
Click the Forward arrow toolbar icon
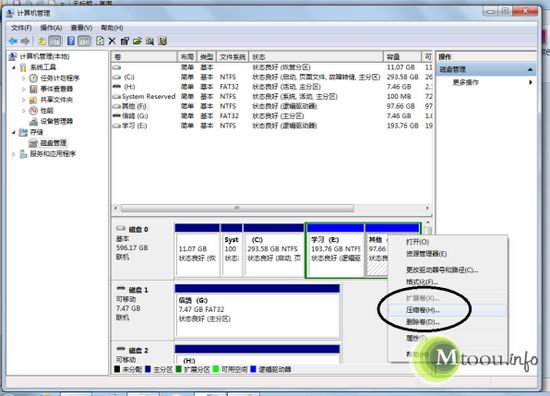(25, 41)
